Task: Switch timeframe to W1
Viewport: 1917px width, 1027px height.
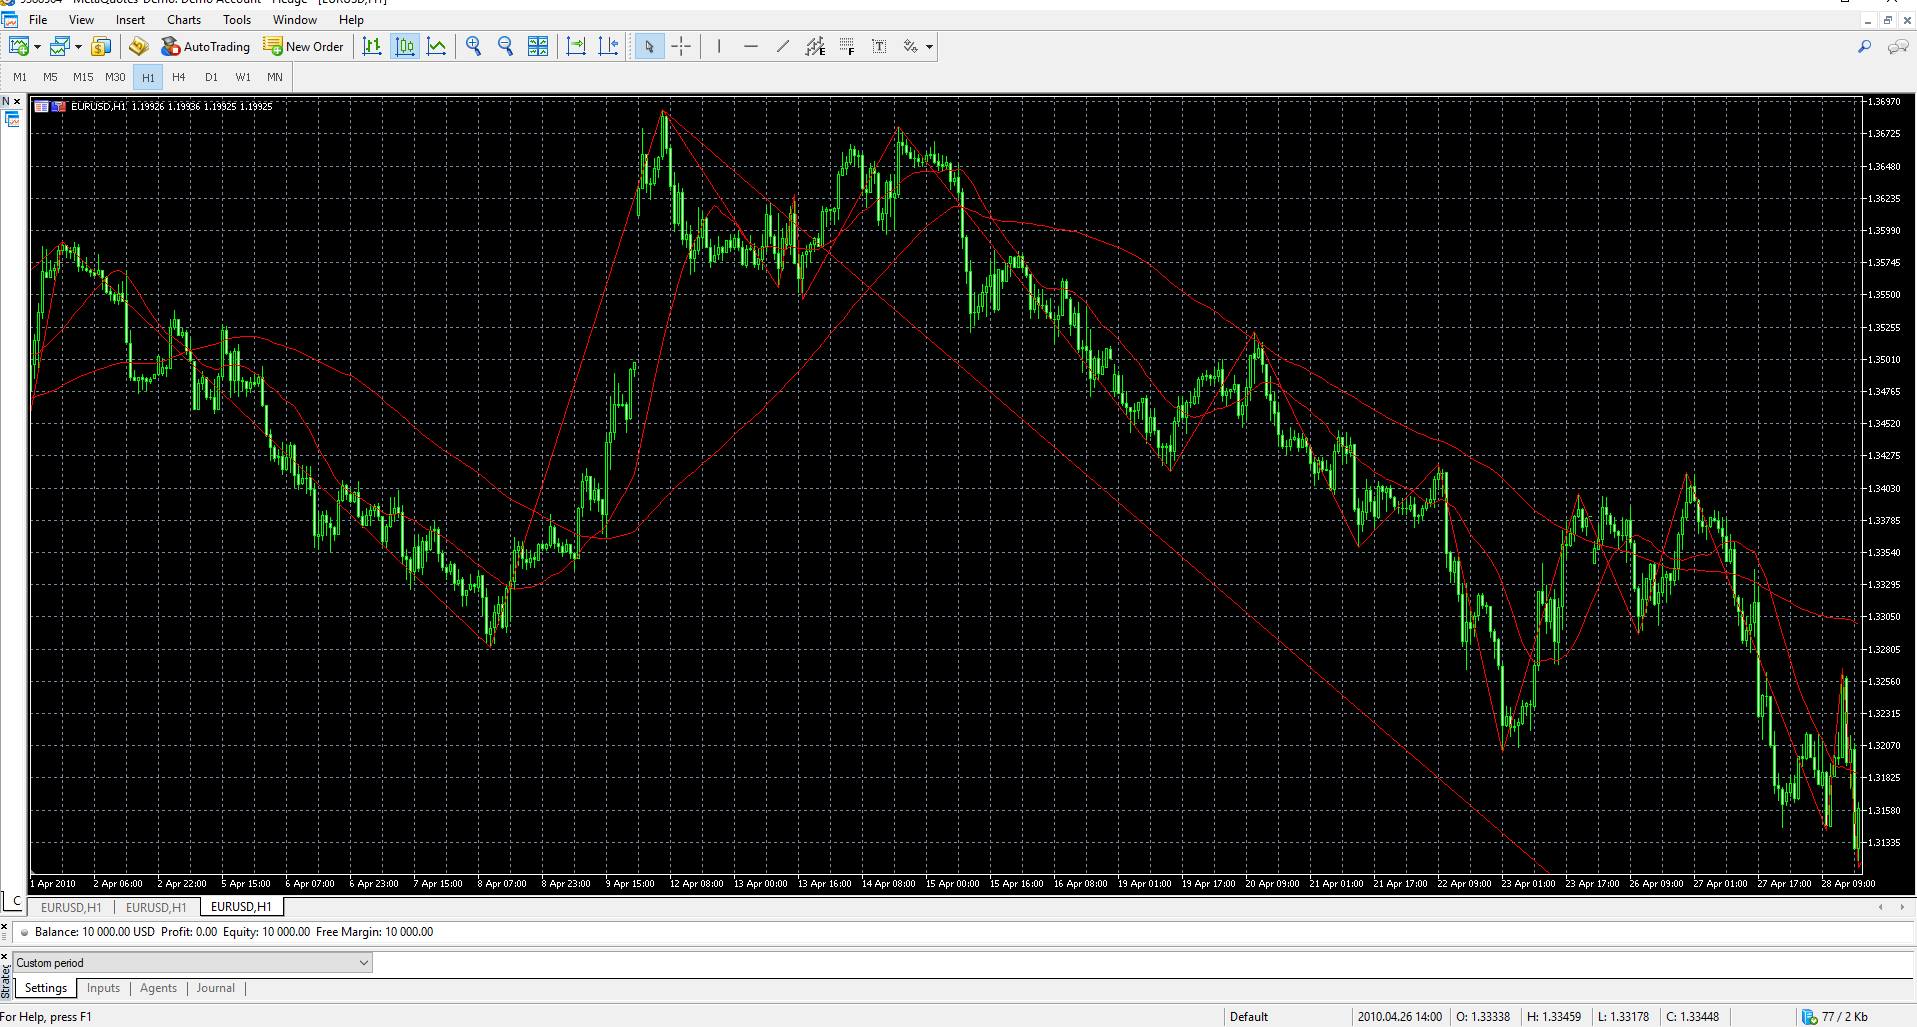Action: tap(243, 77)
